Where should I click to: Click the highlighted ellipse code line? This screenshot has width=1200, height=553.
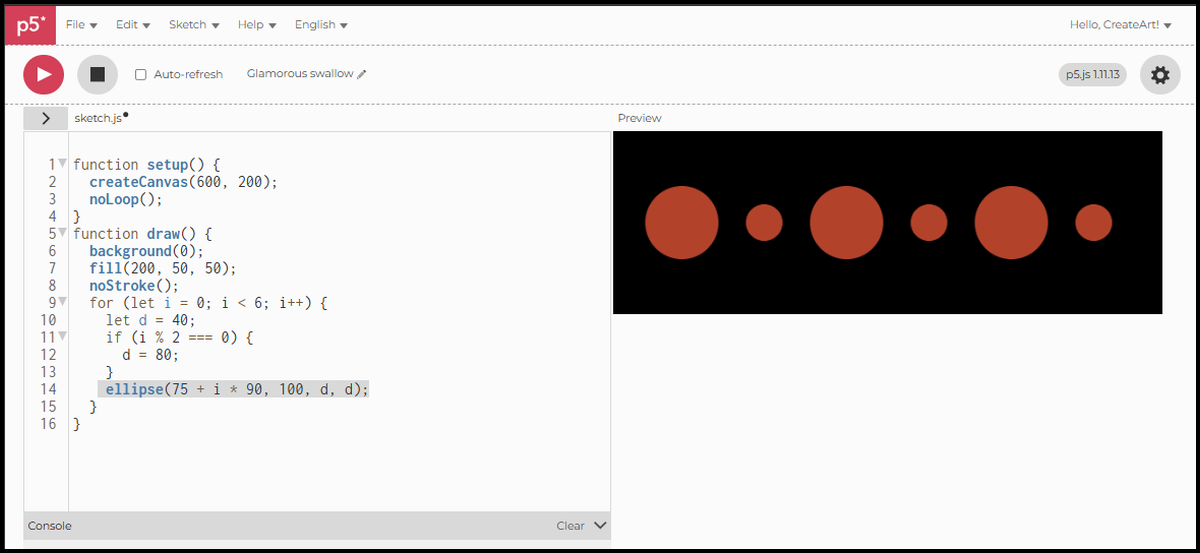[237, 389]
